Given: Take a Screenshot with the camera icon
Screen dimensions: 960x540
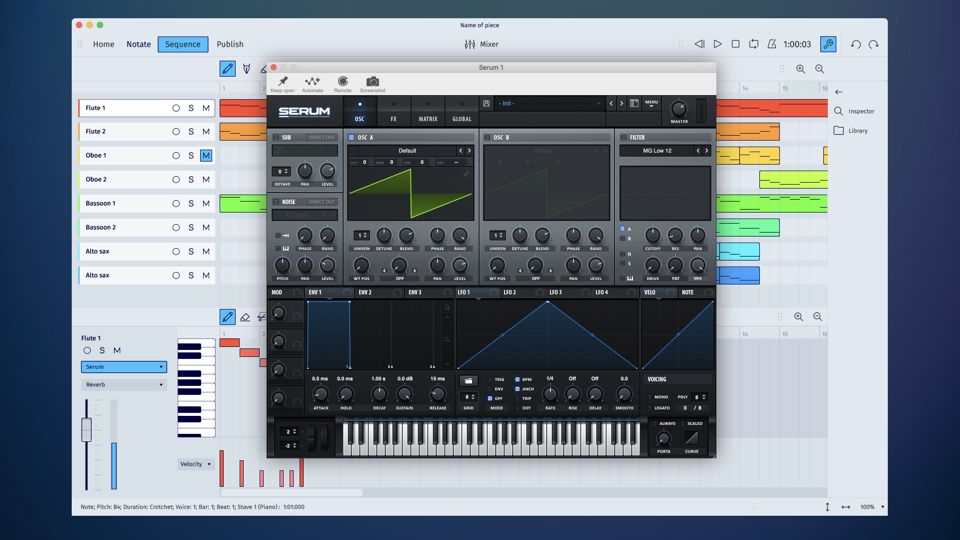Looking at the screenshot, I should click(372, 81).
